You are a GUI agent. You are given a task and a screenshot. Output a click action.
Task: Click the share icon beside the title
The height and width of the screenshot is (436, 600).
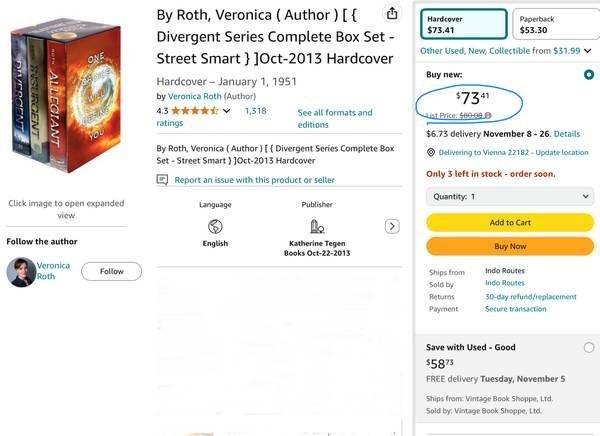click(391, 14)
